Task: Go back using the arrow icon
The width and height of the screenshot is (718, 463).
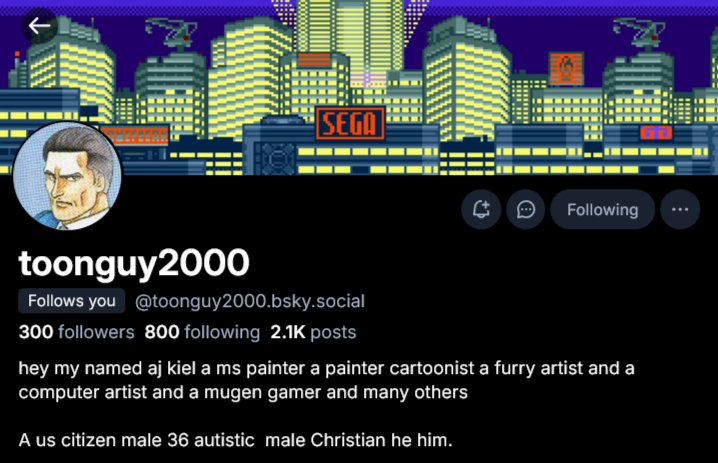Action: coord(40,26)
